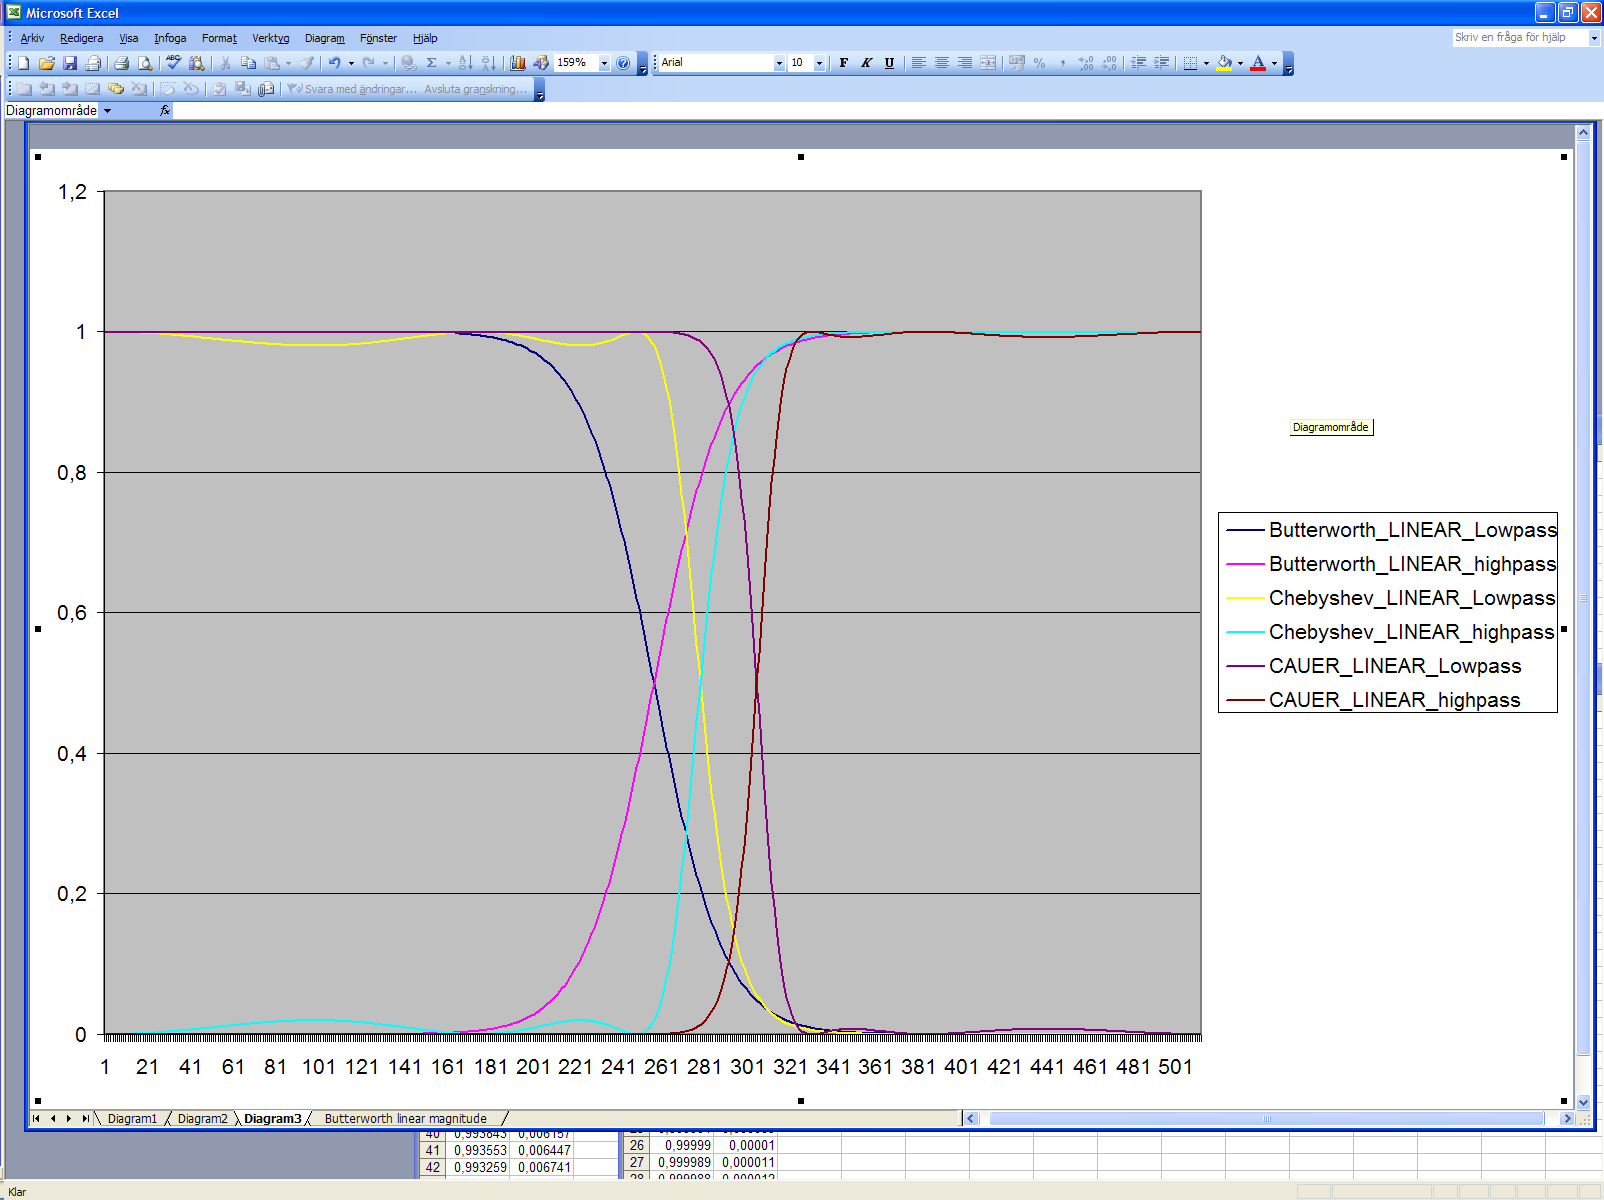Screen dimensions: 1604x1200
Task: Open Excel Help with the question mark icon
Action: 623,63
